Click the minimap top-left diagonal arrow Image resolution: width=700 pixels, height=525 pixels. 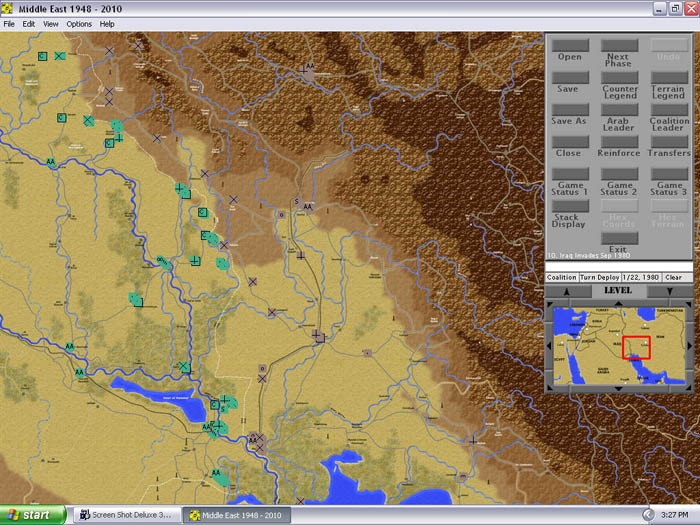550,304
